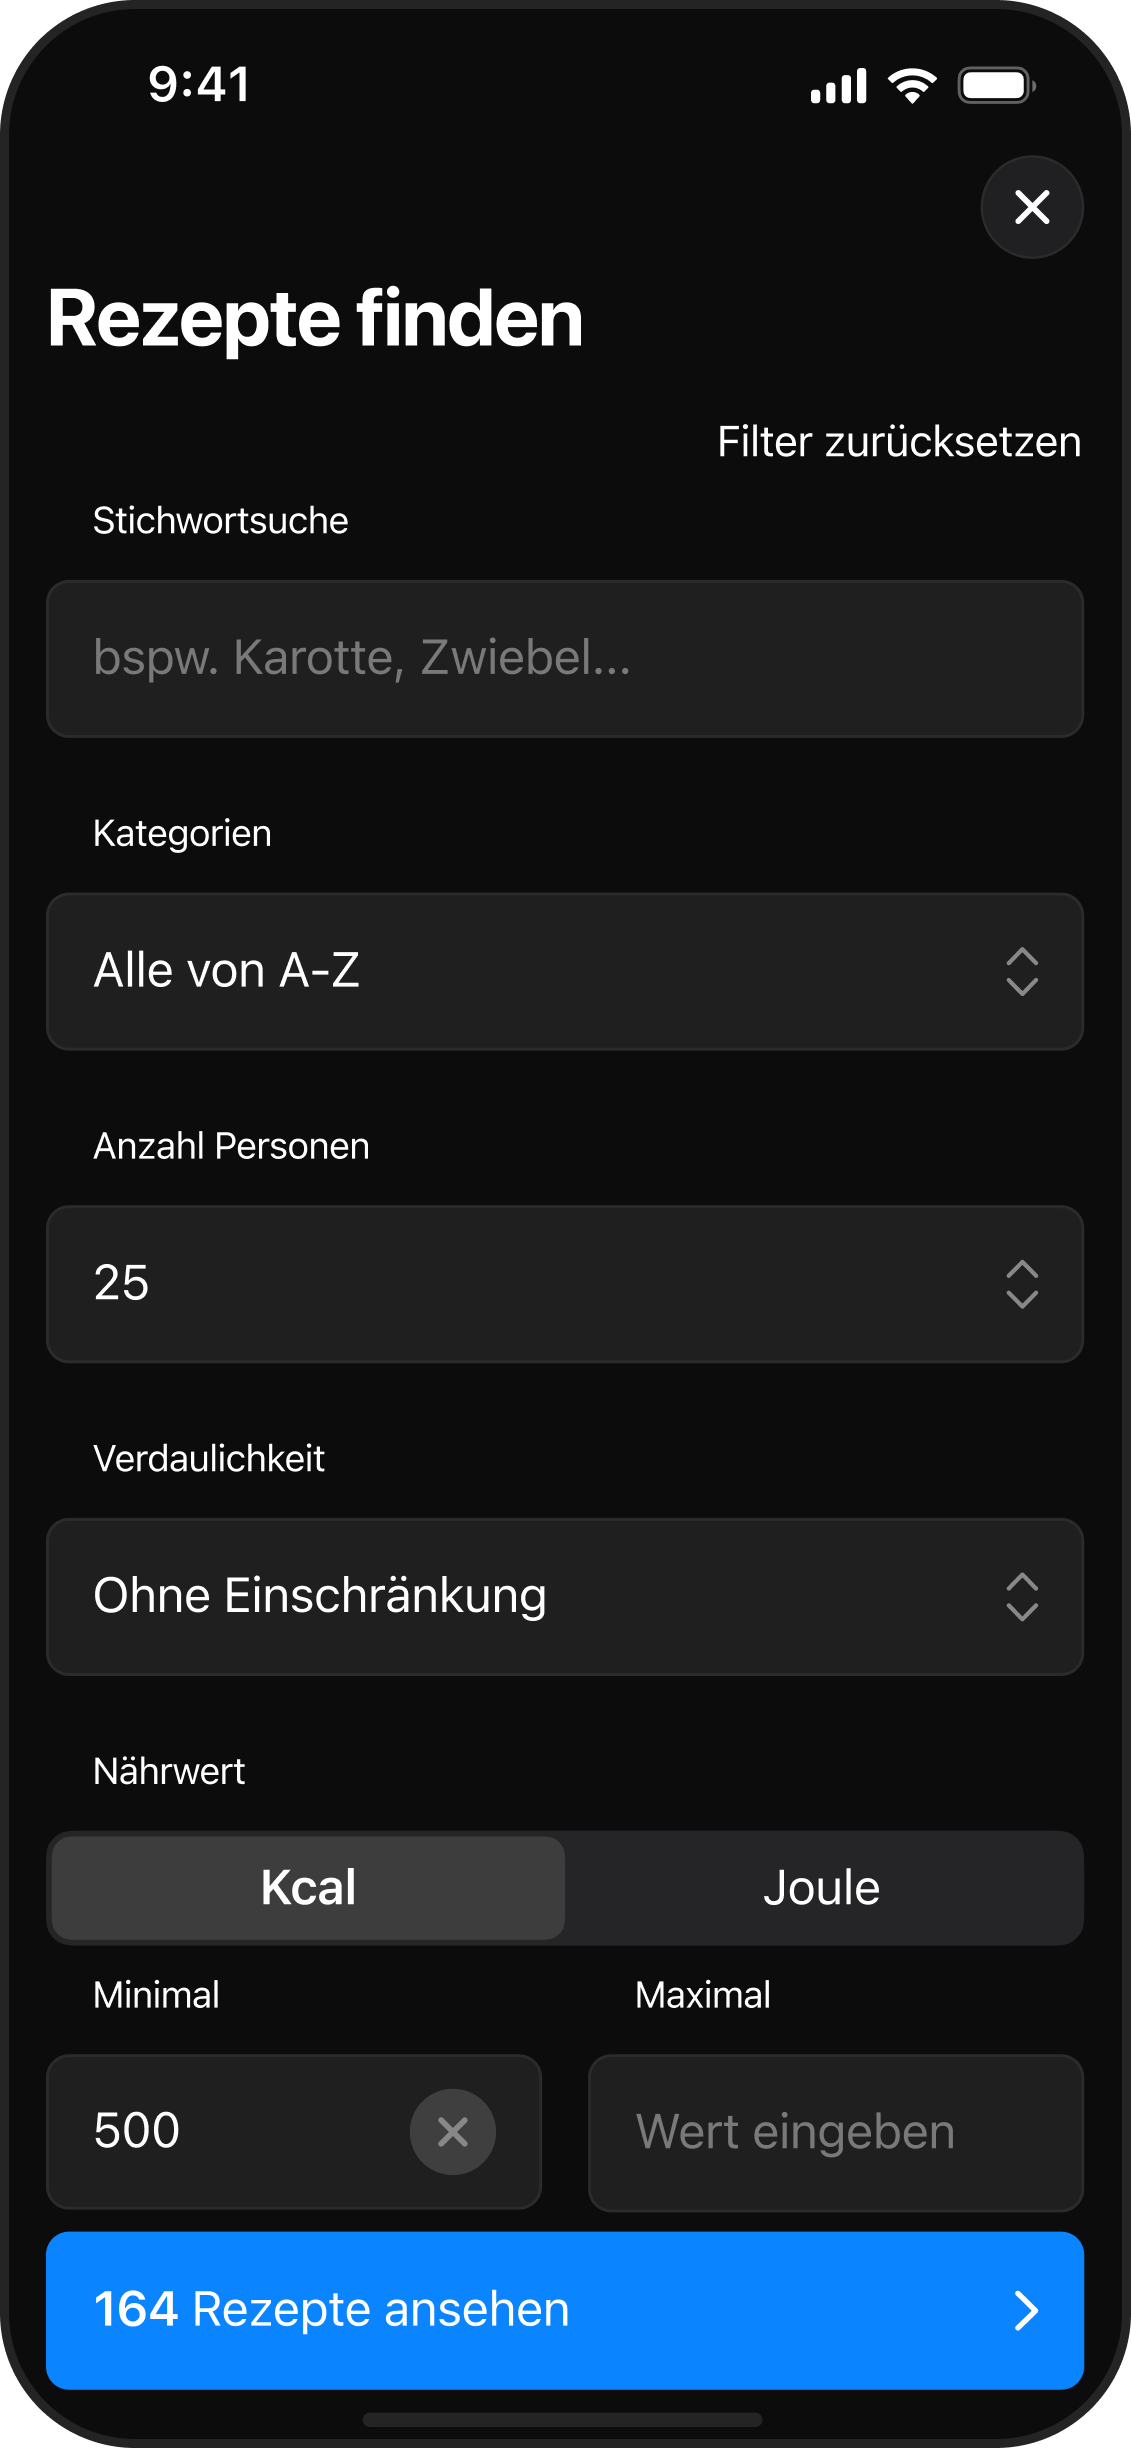Tap the battery indicator icon
Viewport: 1131px width, 2448px height.
pyautogui.click(x=996, y=86)
